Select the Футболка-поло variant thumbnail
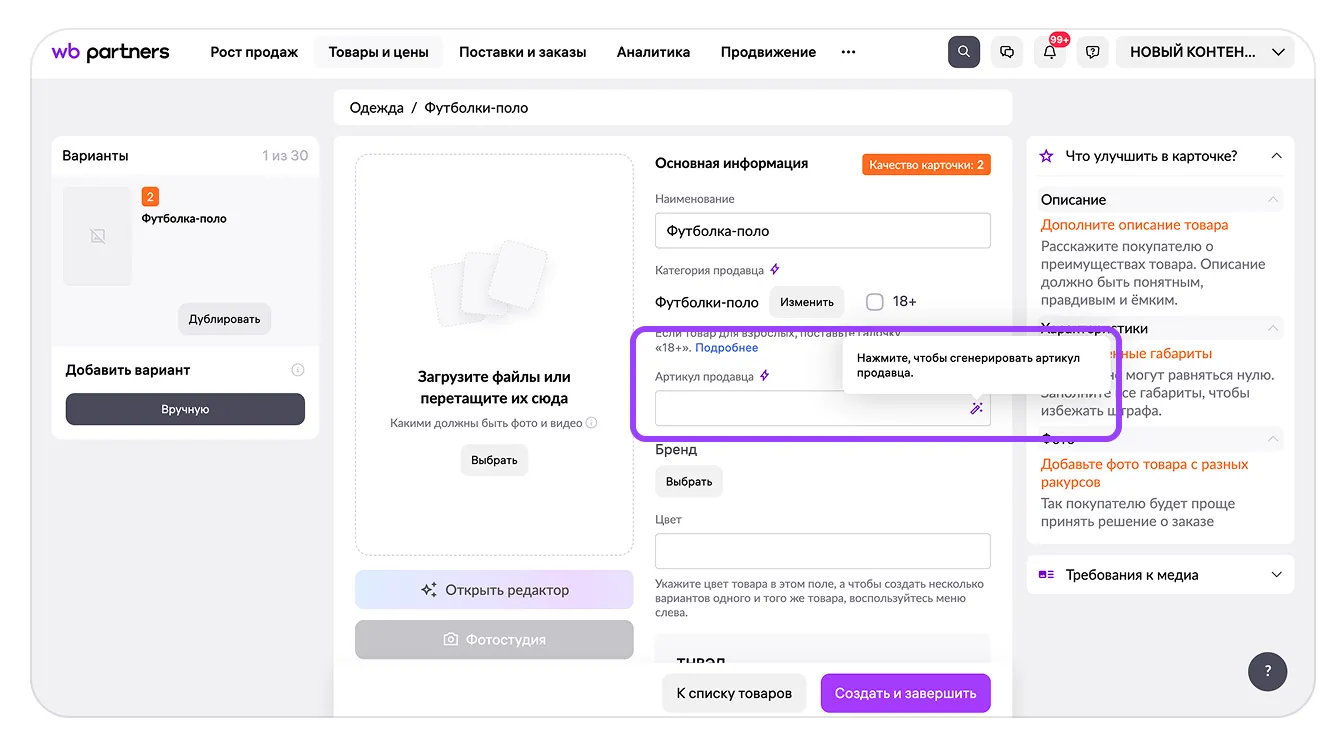The width and height of the screenshot is (1344, 746). coord(98,236)
